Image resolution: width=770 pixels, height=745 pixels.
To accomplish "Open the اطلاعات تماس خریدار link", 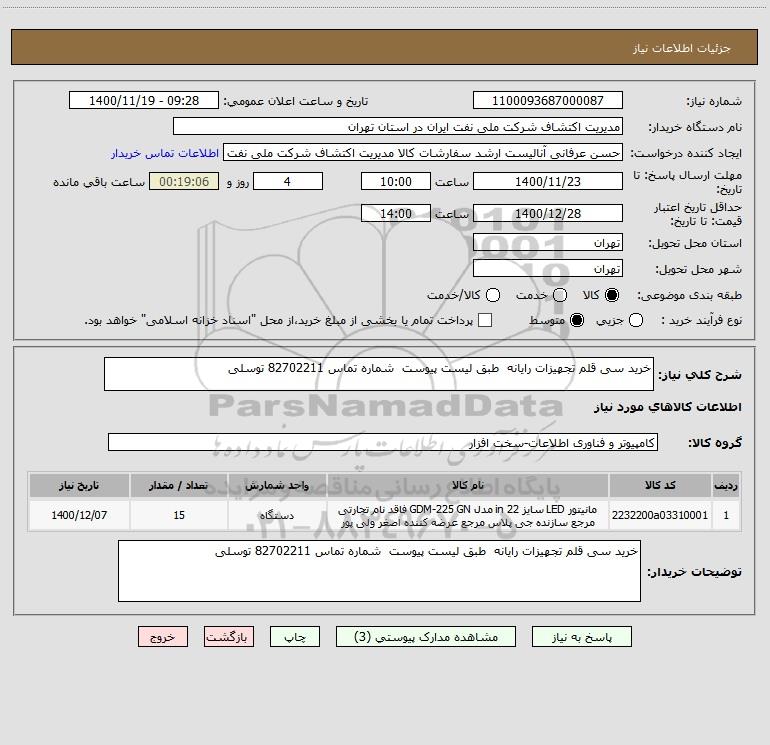I will point(165,153).
